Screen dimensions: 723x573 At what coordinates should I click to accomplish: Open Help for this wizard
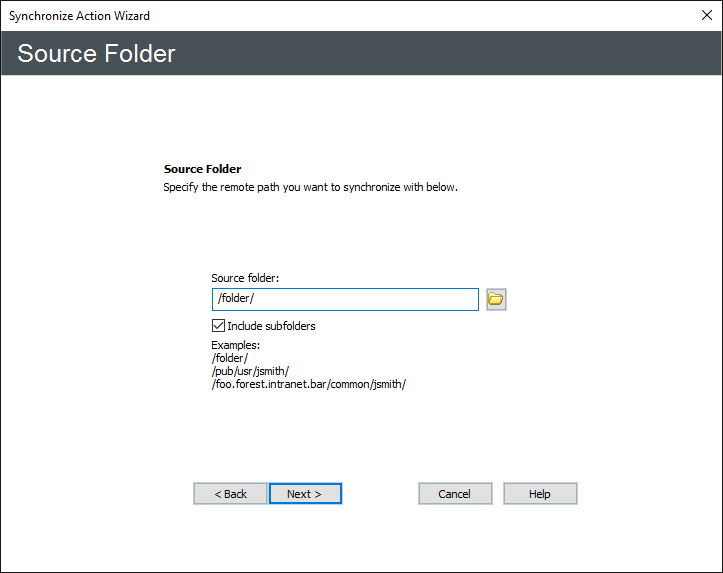click(540, 494)
